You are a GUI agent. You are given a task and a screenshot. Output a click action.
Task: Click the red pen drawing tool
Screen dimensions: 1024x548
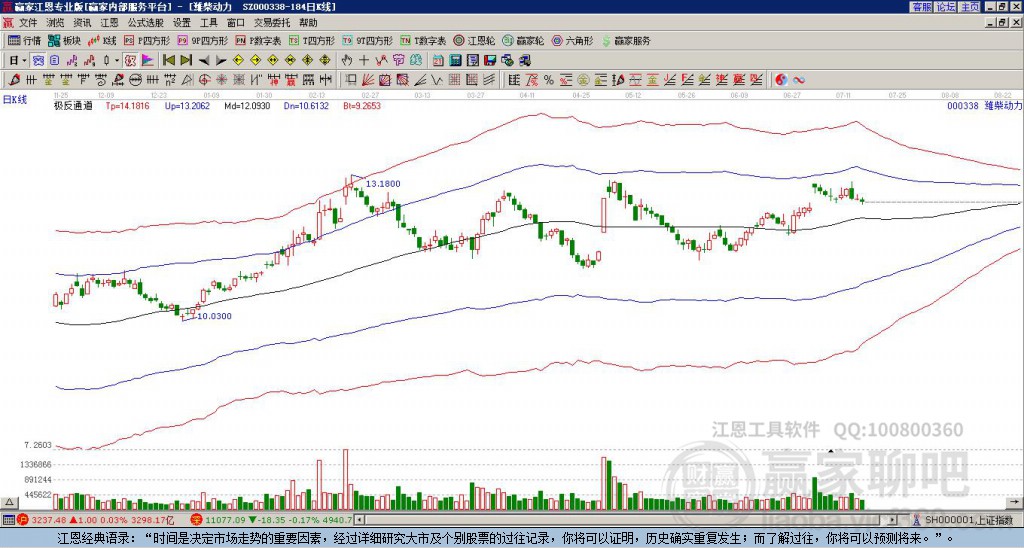tap(14, 80)
